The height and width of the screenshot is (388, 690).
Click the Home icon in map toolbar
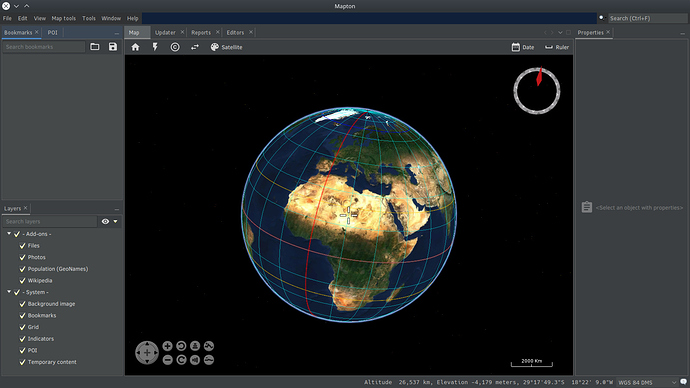pos(135,47)
